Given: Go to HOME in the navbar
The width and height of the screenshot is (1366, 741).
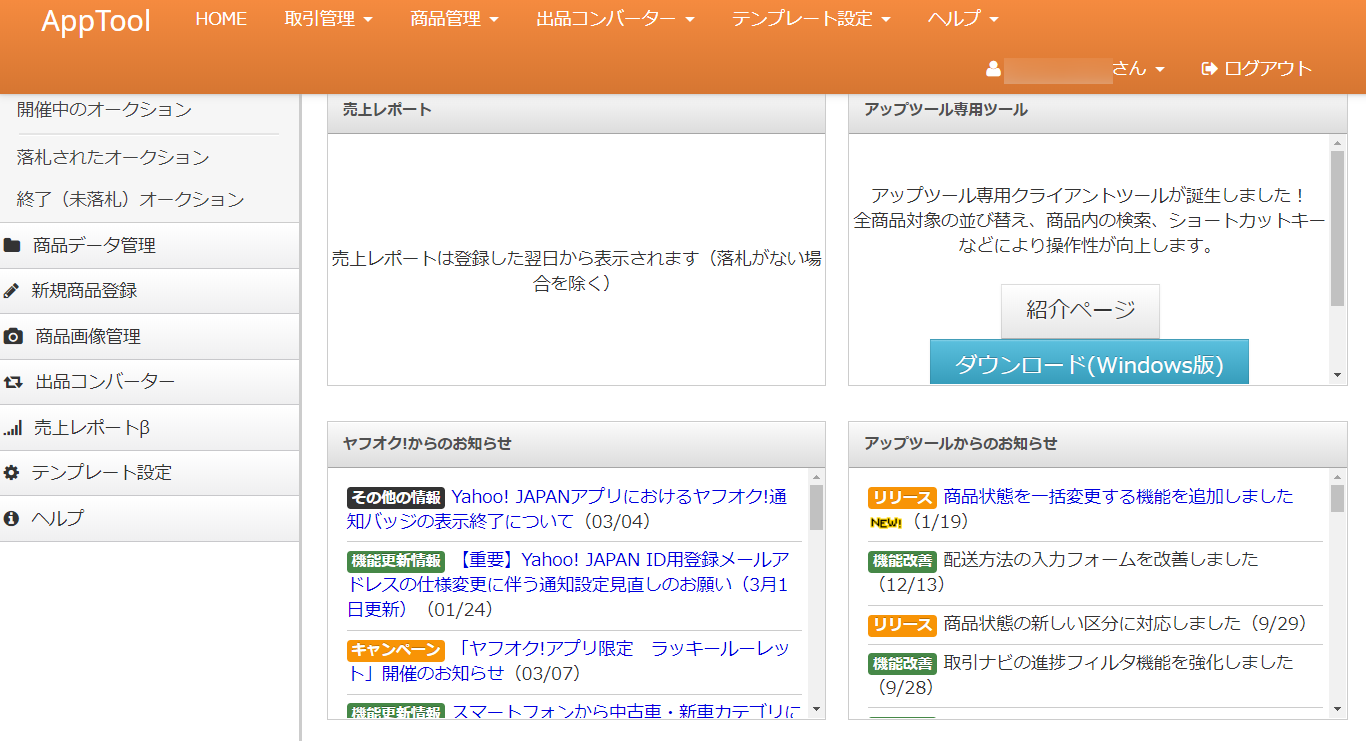Looking at the screenshot, I should [x=221, y=19].
